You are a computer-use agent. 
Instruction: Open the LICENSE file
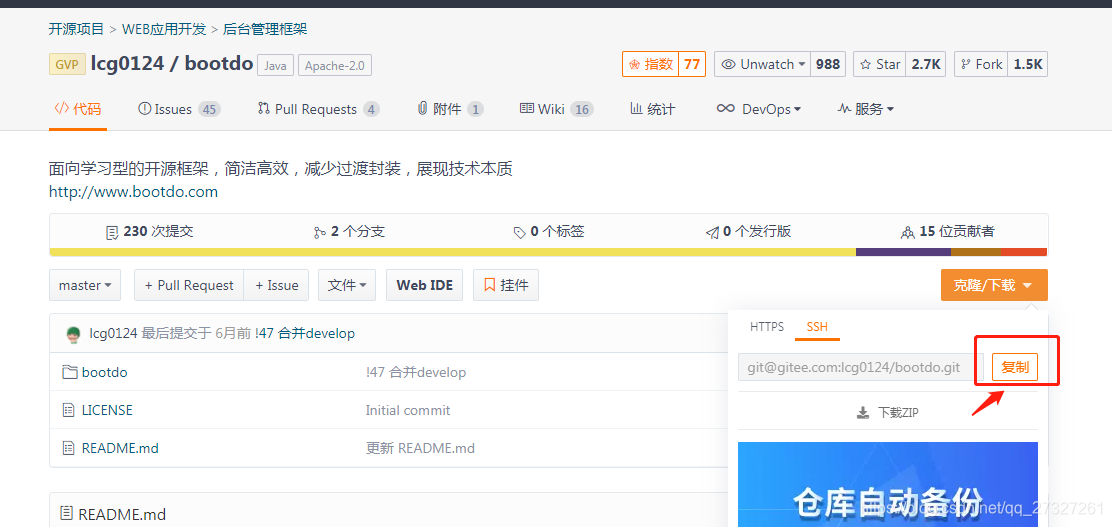pos(107,410)
